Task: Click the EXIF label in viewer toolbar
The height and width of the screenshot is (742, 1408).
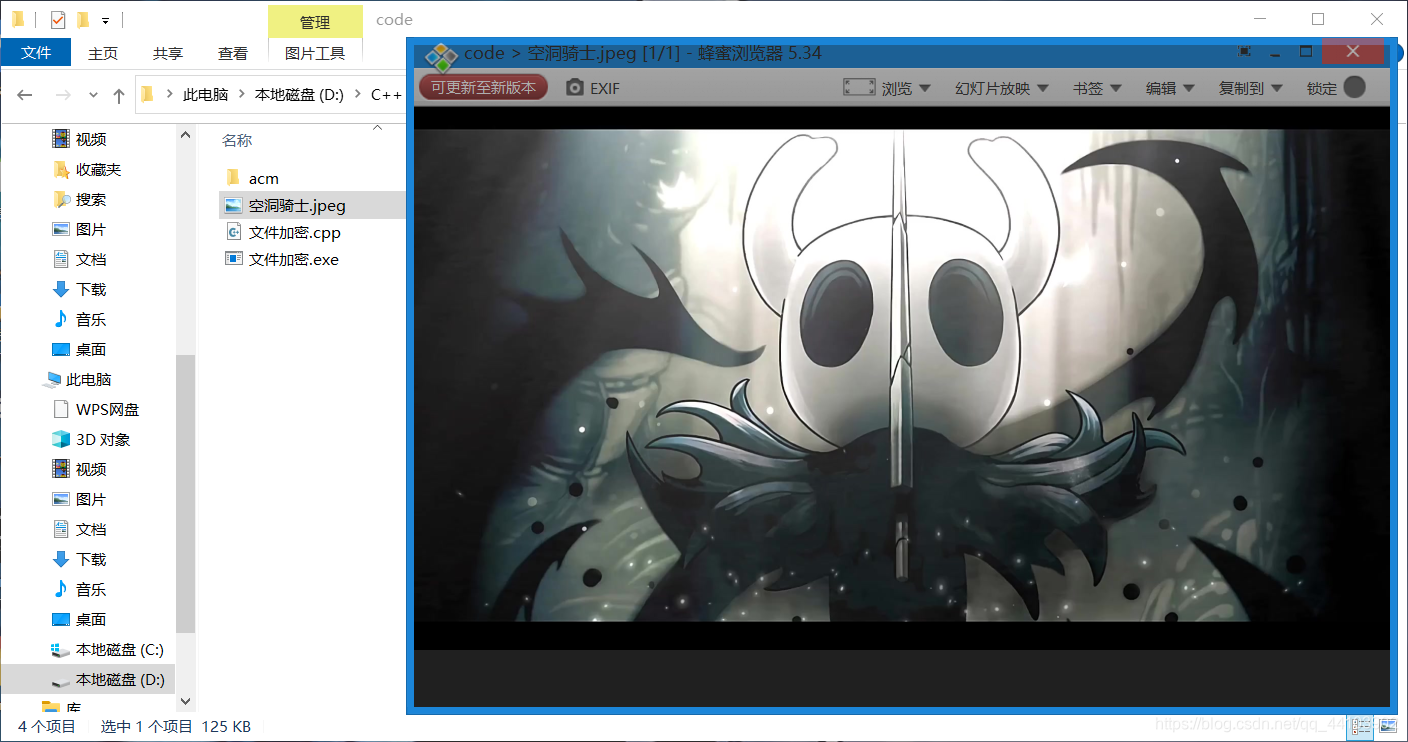Action: [x=605, y=88]
